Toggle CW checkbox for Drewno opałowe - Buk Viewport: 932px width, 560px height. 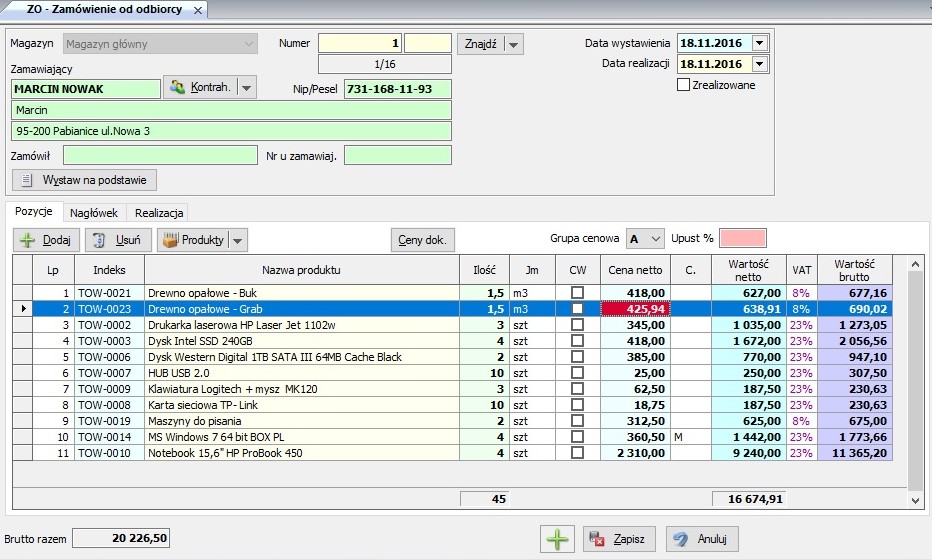tap(577, 292)
